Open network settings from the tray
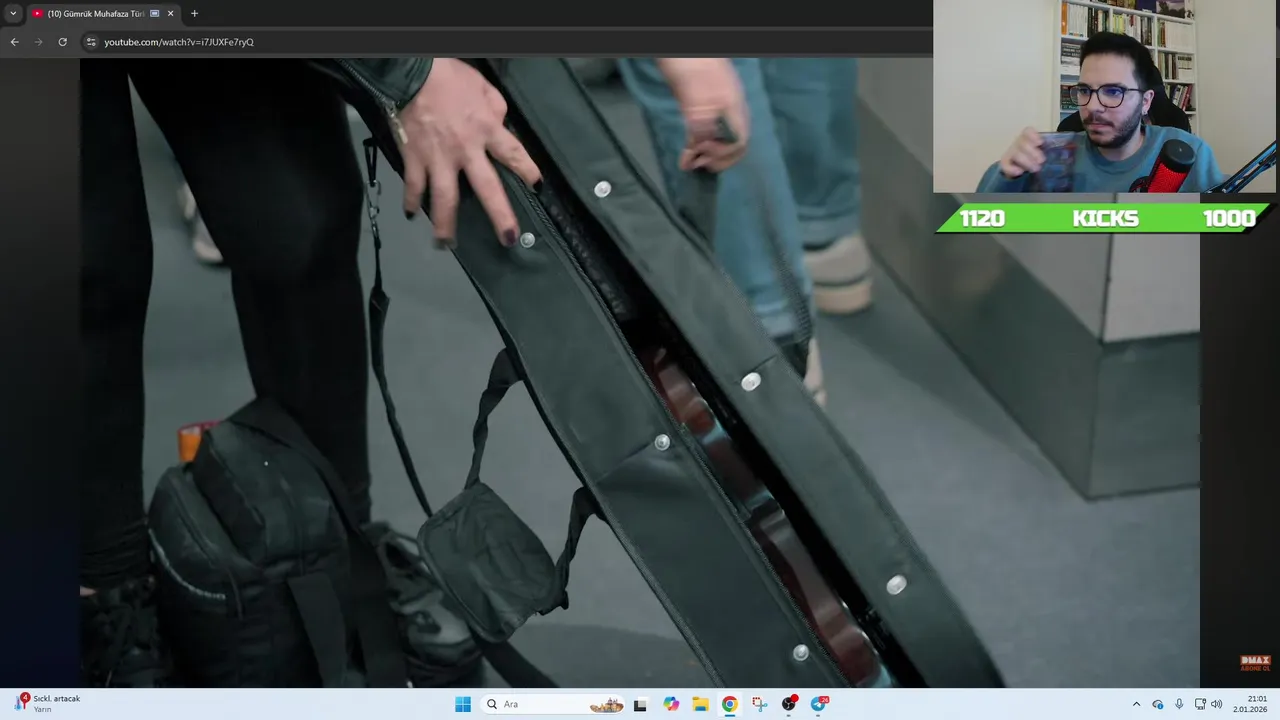The height and width of the screenshot is (720, 1280). click(x=1200, y=704)
